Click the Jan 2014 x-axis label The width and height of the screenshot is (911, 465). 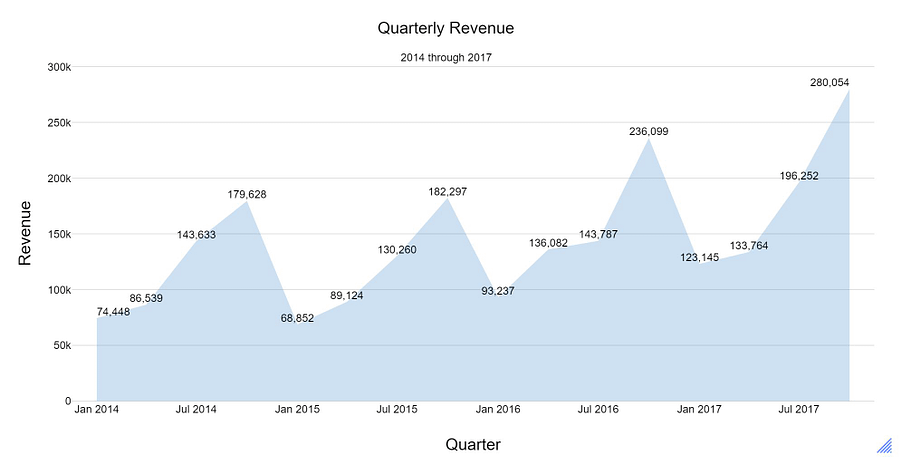pos(96,410)
